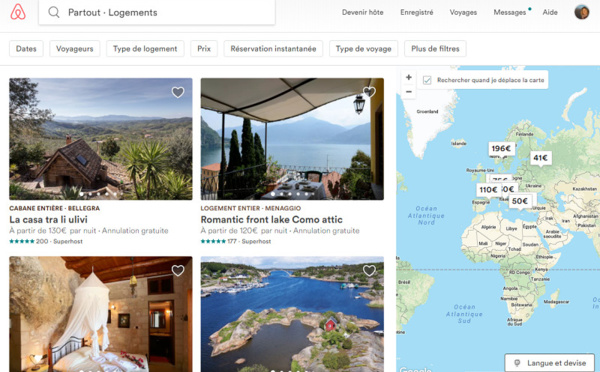
Task: Click the Airbnb logo icon
Action: tap(18, 12)
